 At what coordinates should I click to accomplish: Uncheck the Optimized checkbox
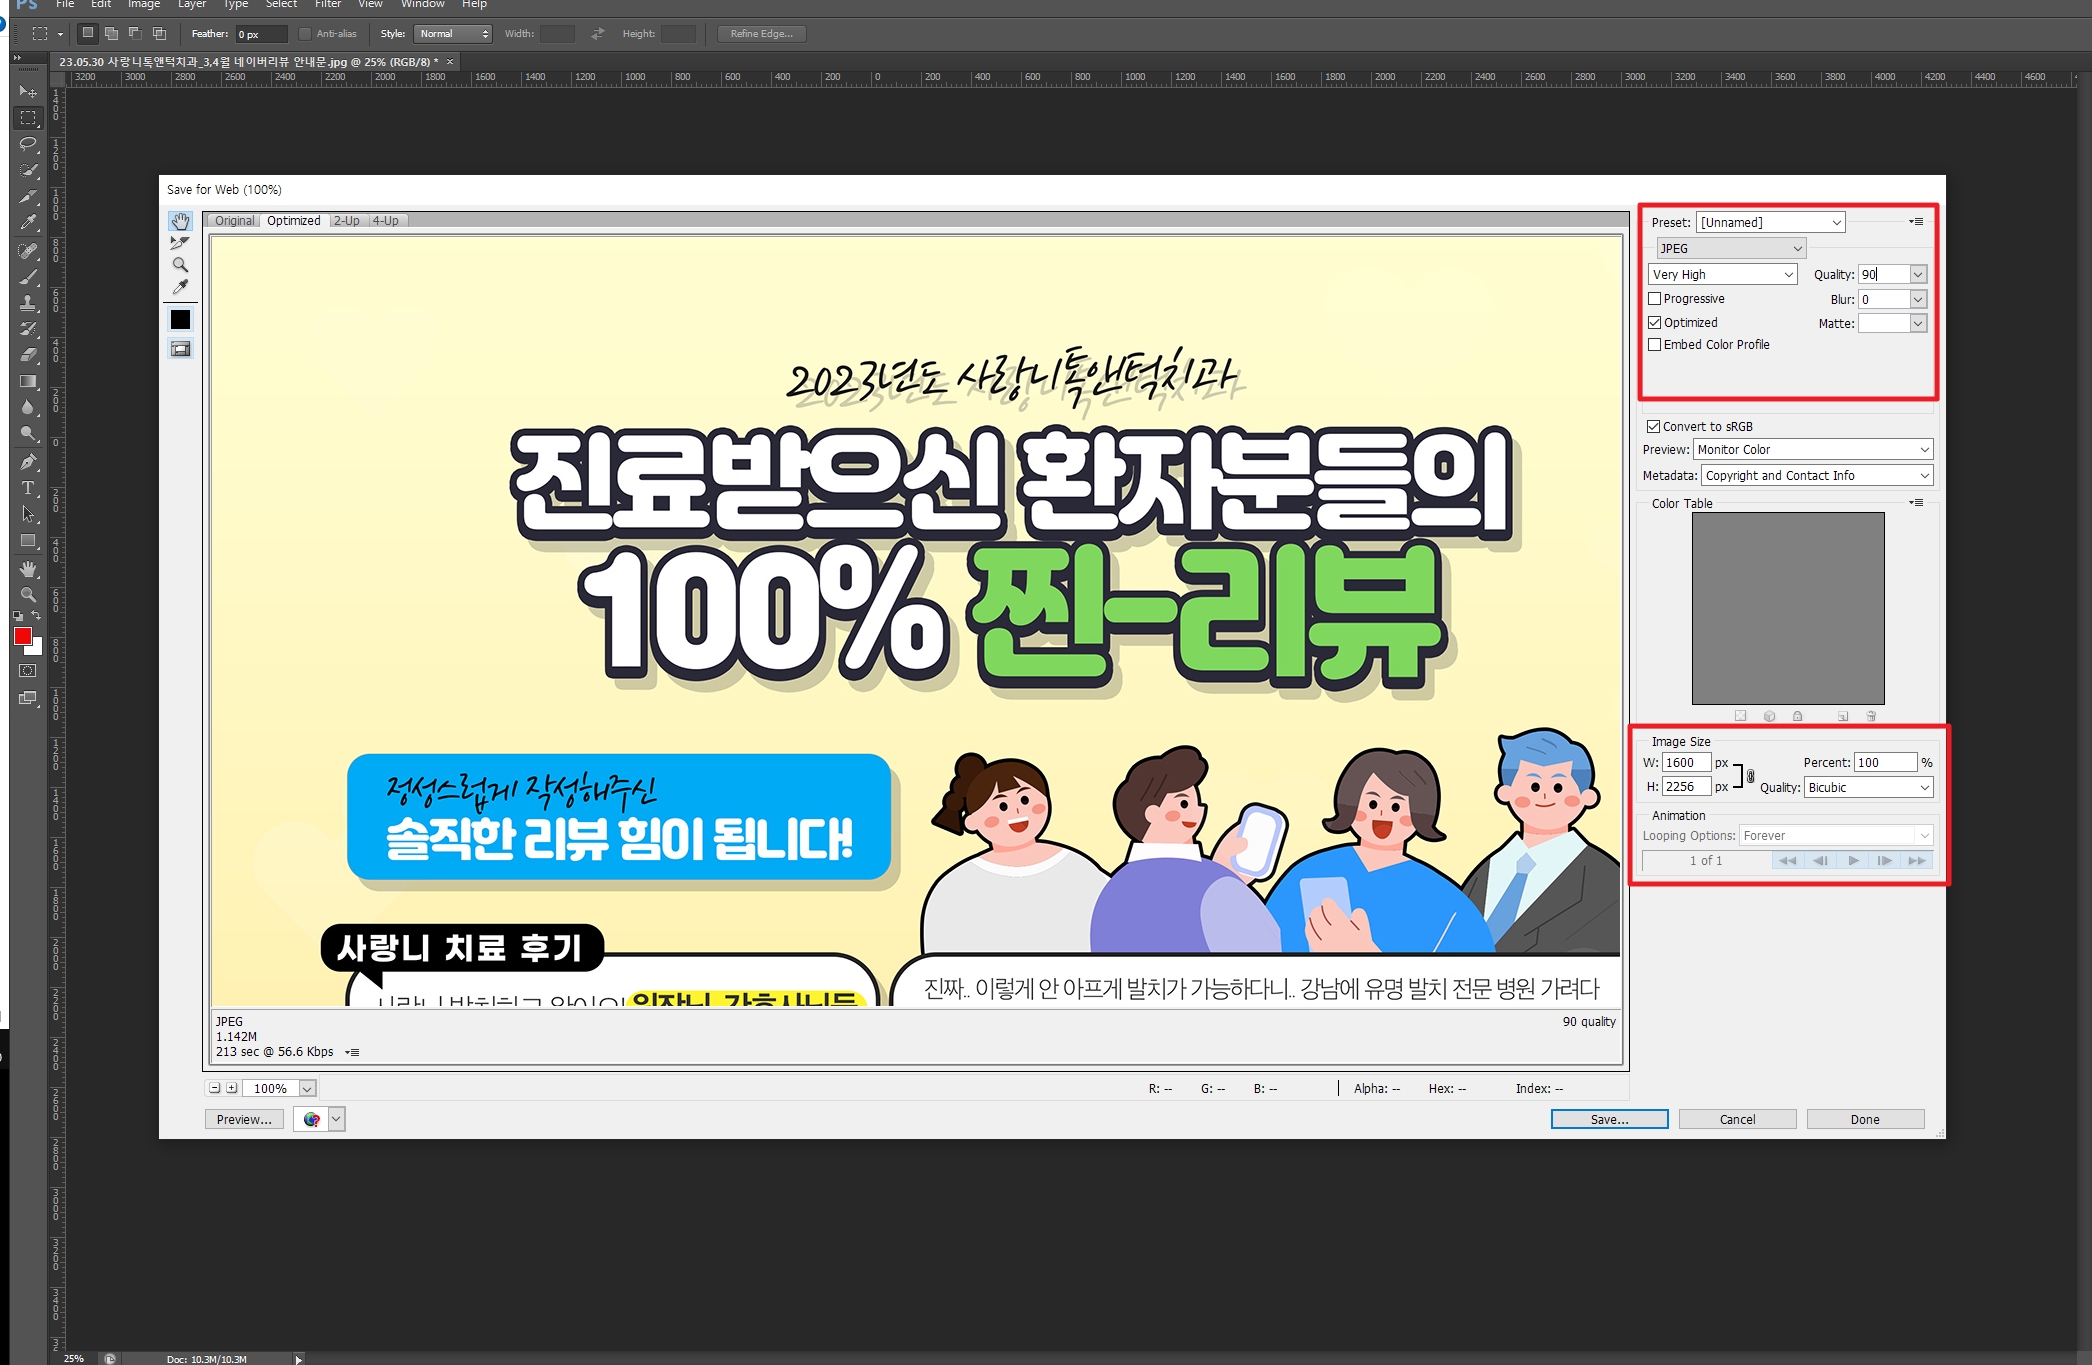pos(1655,323)
